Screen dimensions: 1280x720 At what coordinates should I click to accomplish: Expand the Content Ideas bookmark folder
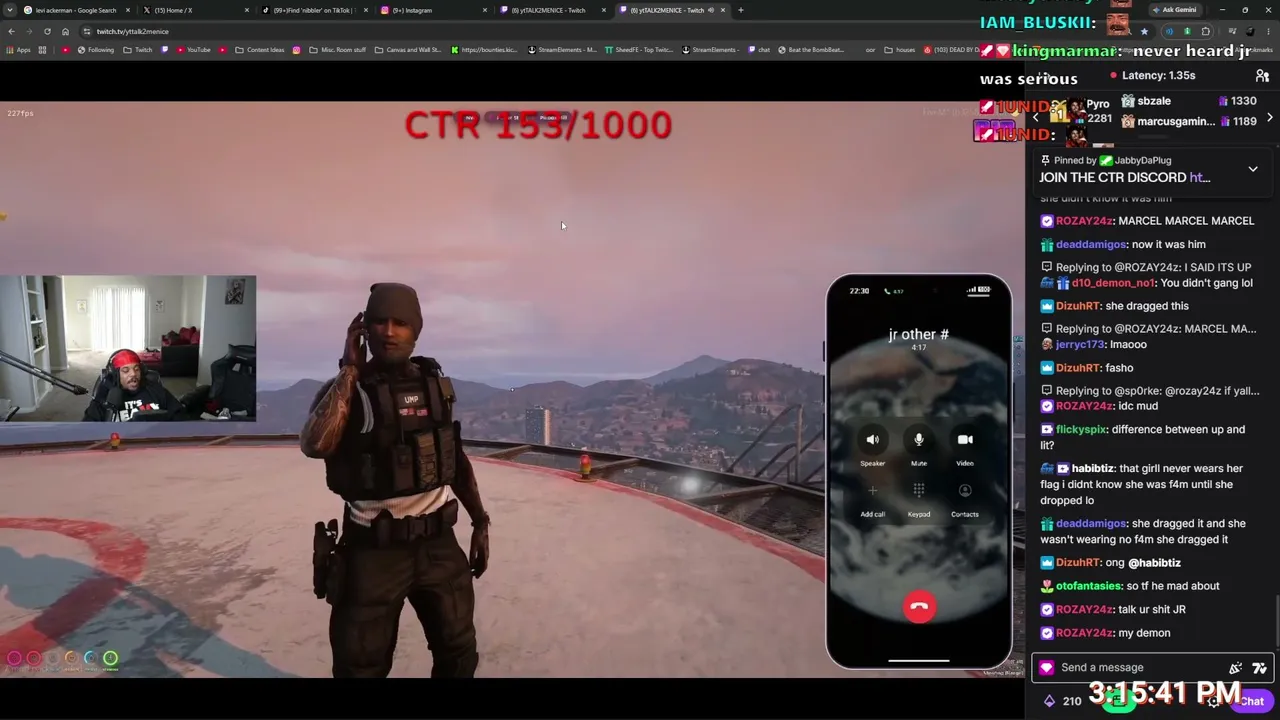[259, 50]
